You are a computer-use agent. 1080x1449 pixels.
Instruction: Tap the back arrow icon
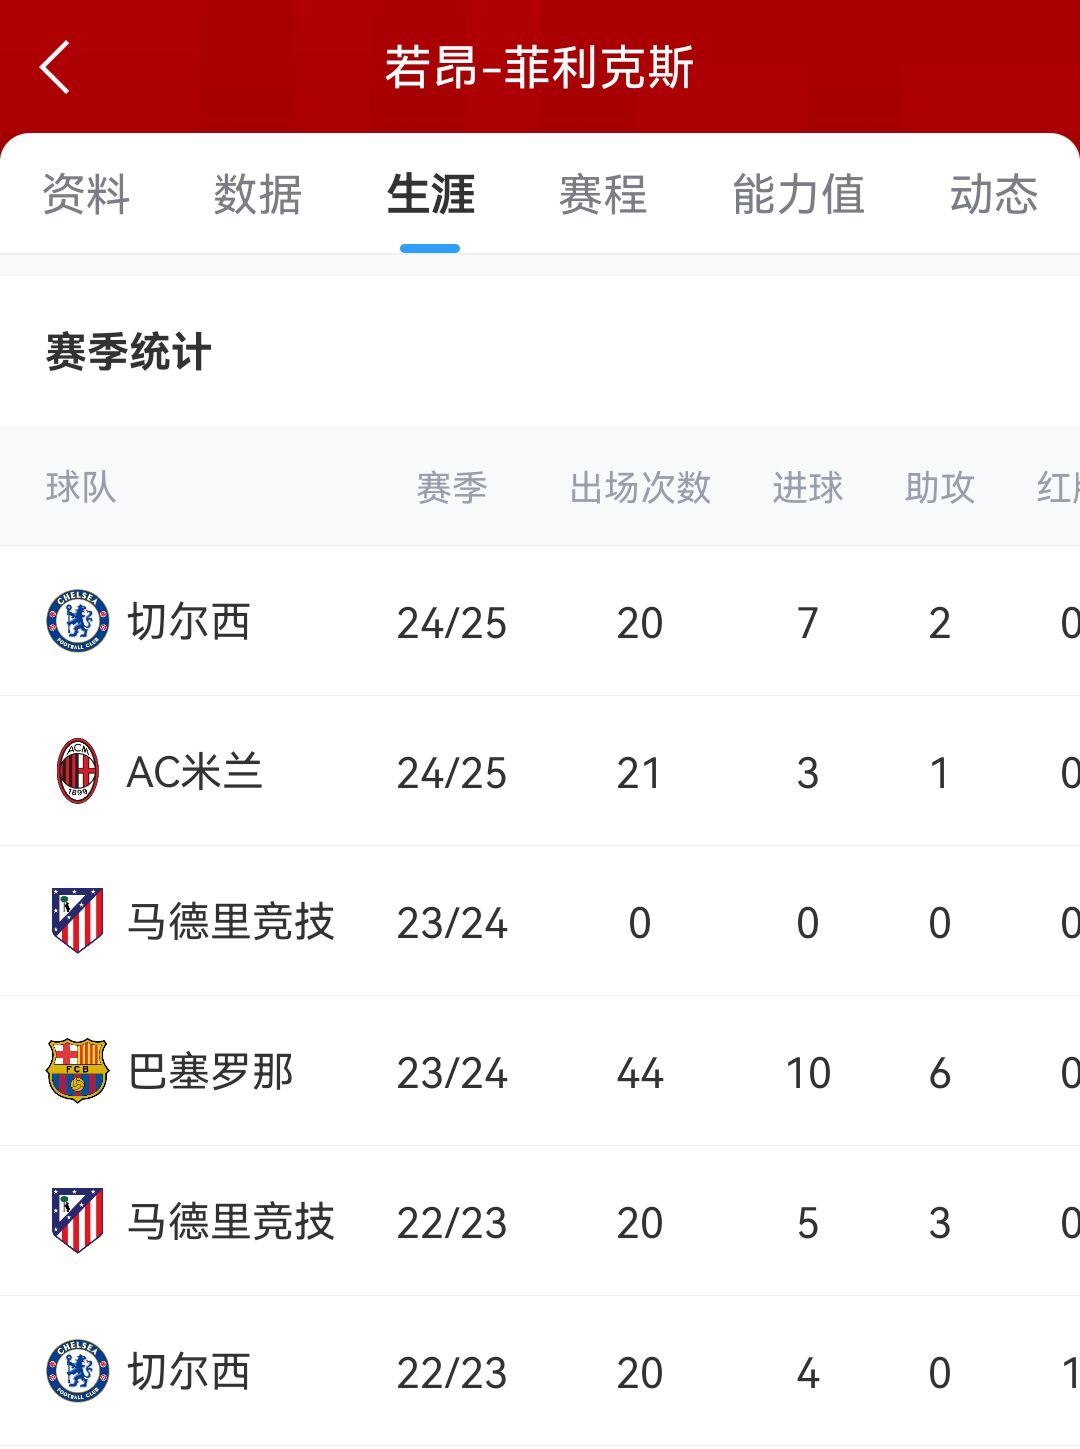(55, 68)
